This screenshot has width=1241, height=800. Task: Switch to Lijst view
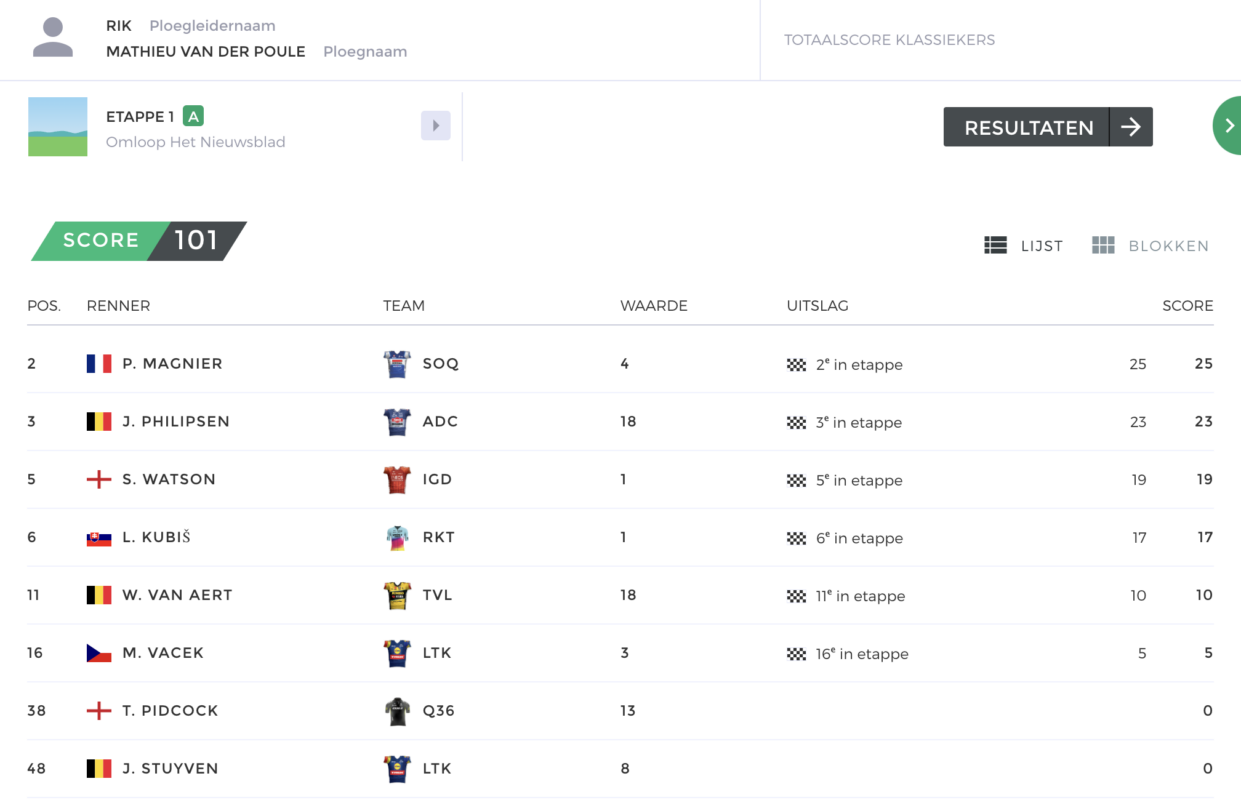(1023, 245)
